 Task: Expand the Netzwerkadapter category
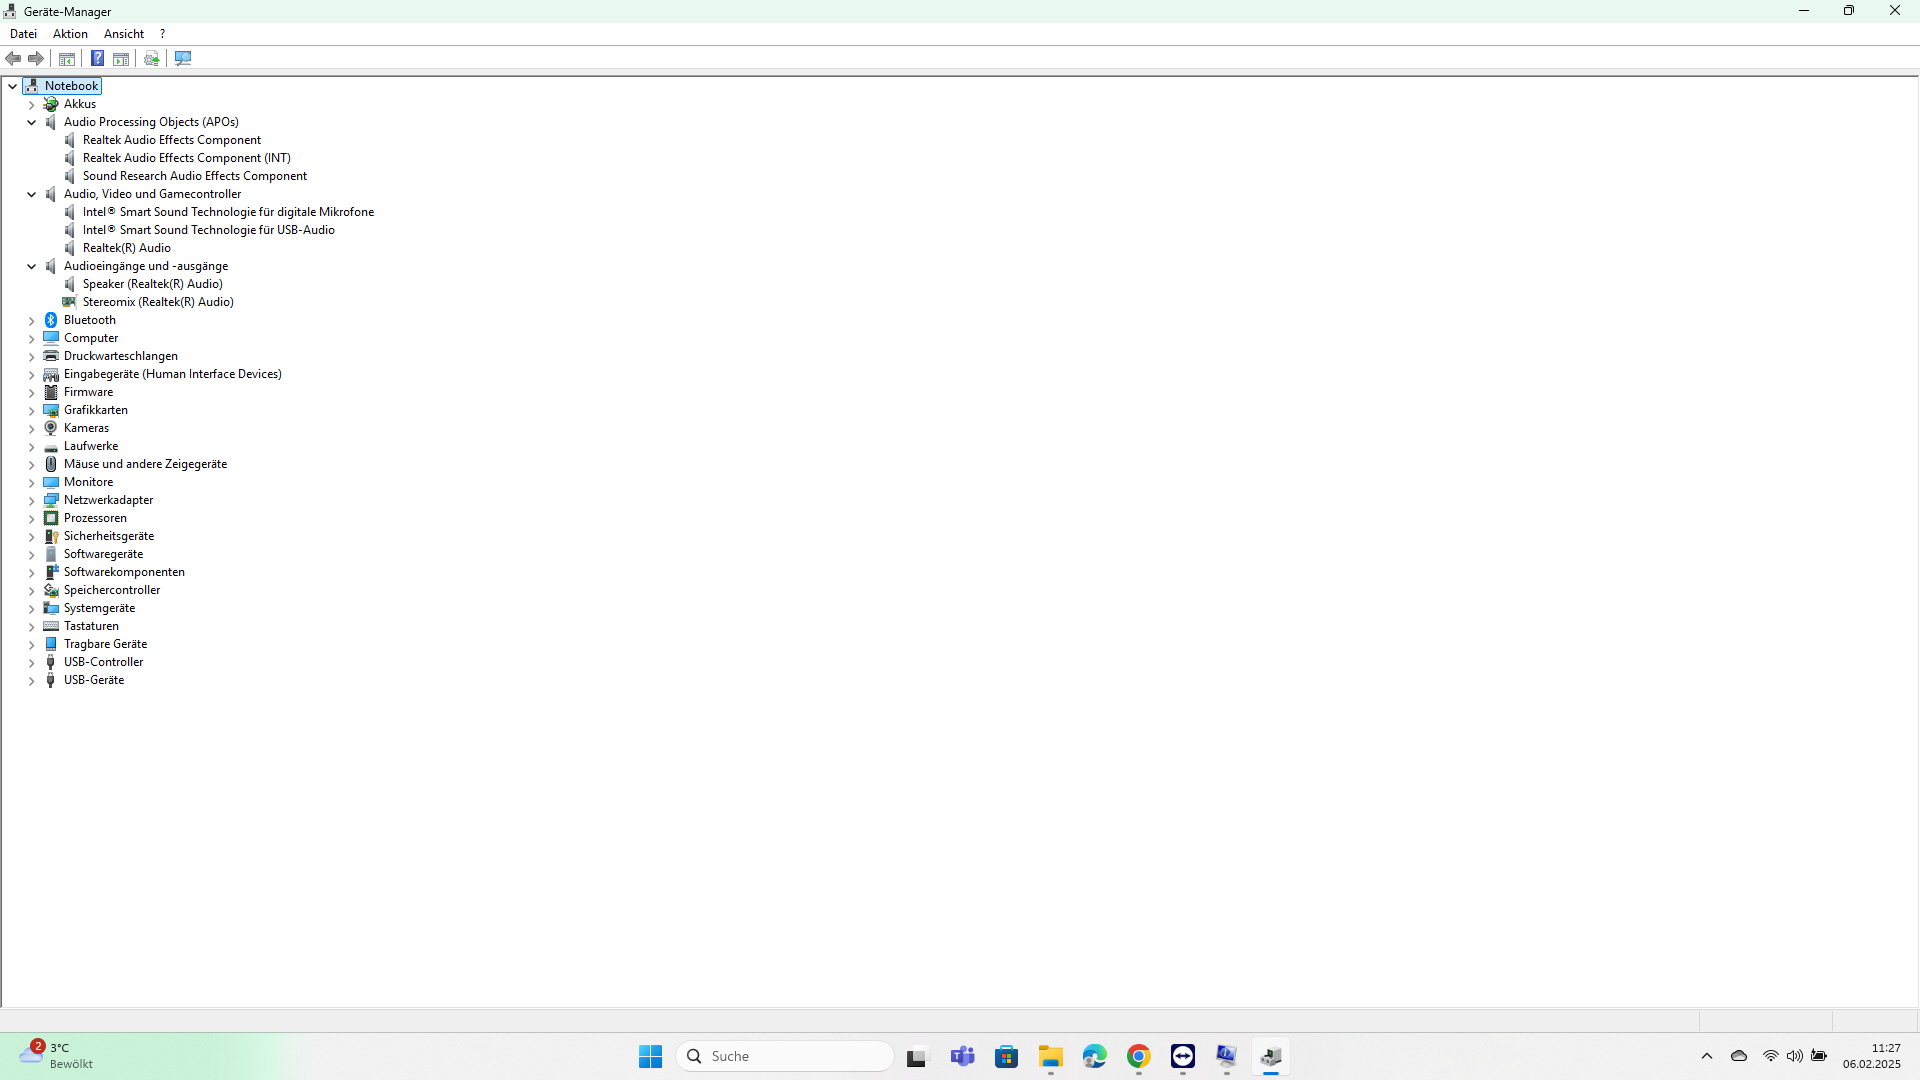[x=31, y=500]
